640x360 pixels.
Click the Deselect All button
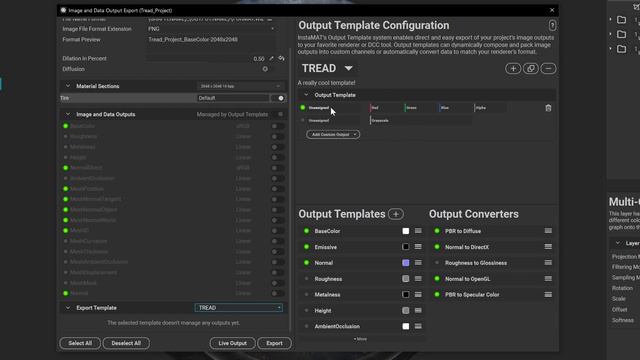(126, 343)
